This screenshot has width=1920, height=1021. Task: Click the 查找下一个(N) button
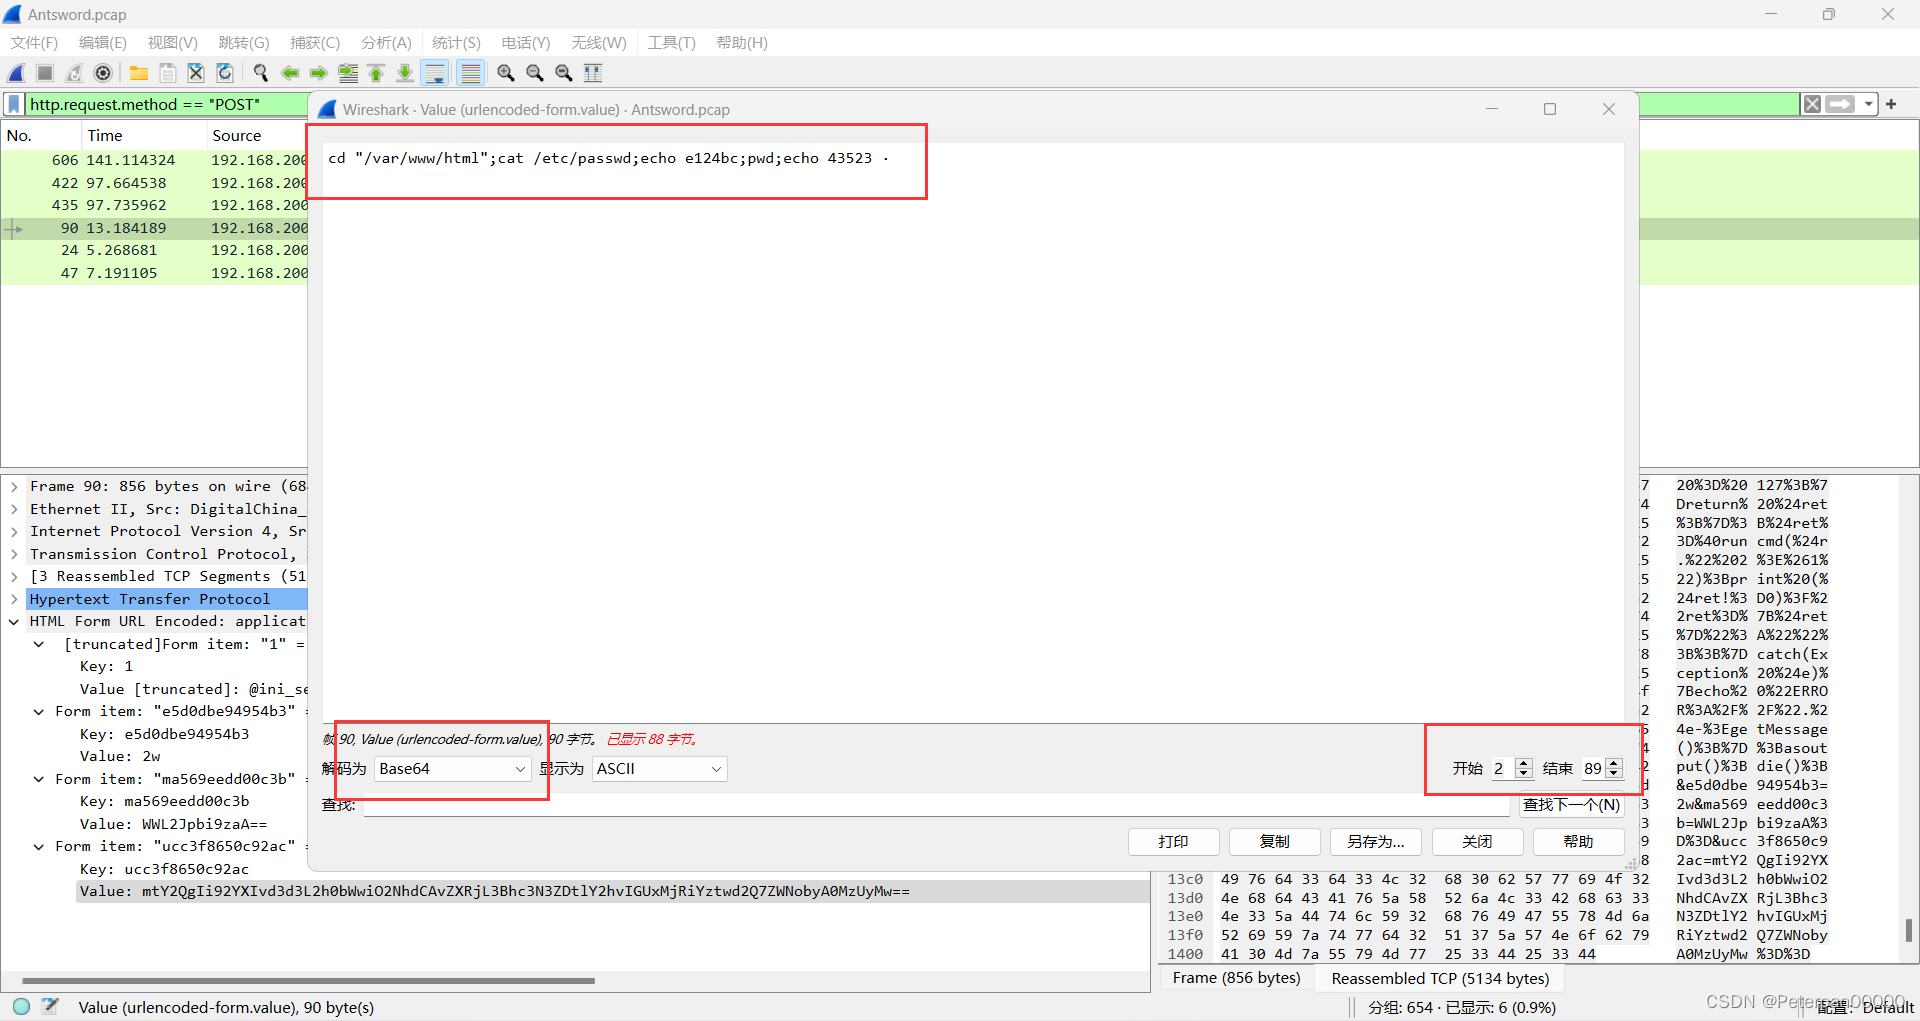[1571, 805]
